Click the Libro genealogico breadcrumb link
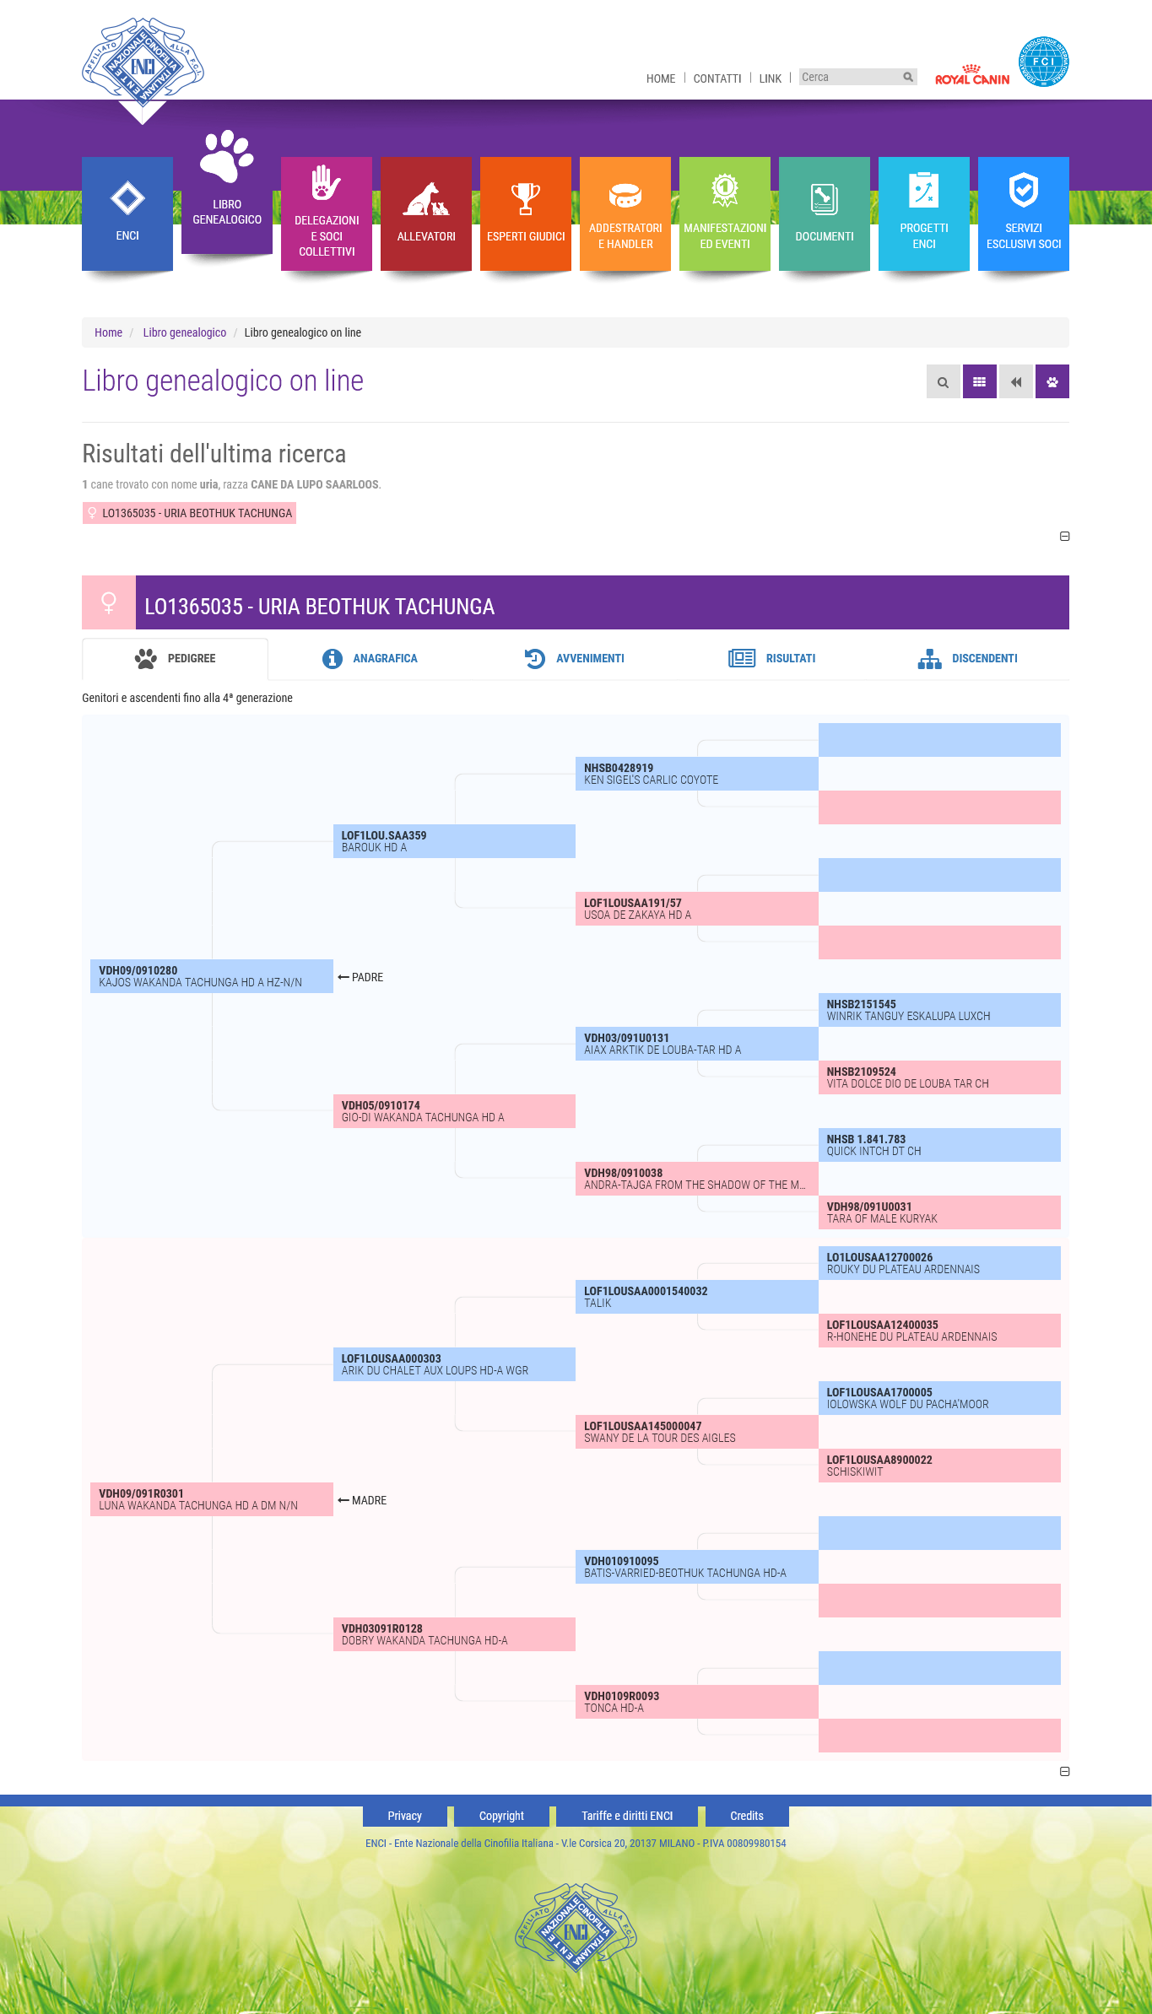This screenshot has height=2014, width=1152. (184, 333)
